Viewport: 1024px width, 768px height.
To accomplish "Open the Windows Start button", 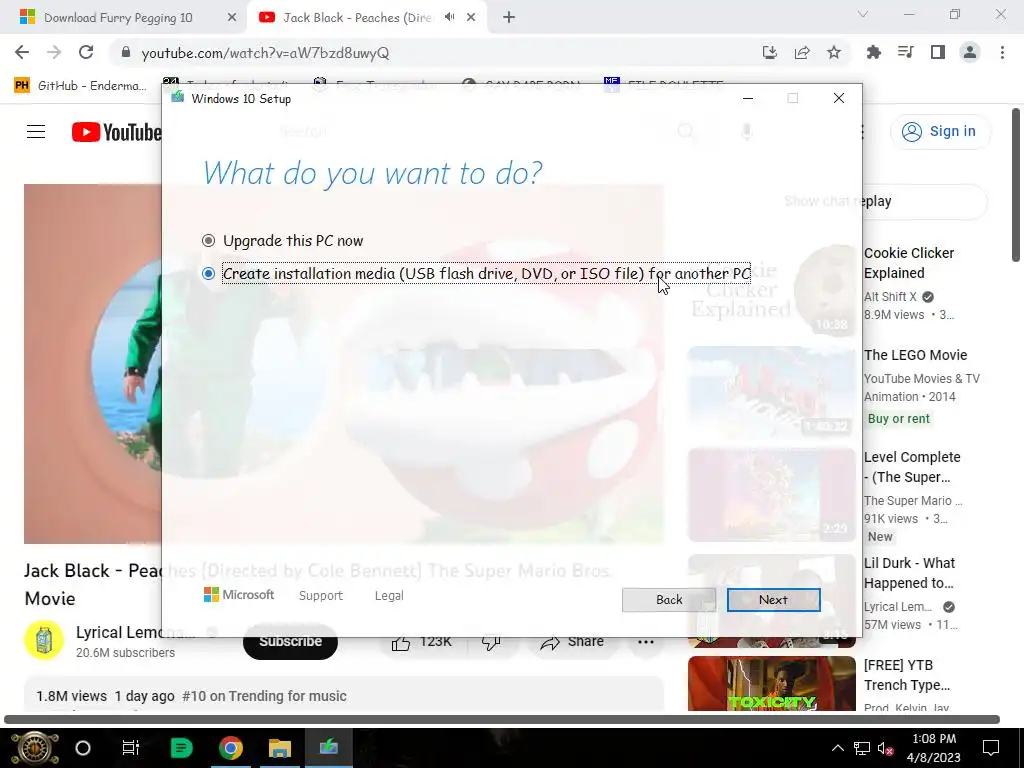I will click(x=34, y=748).
